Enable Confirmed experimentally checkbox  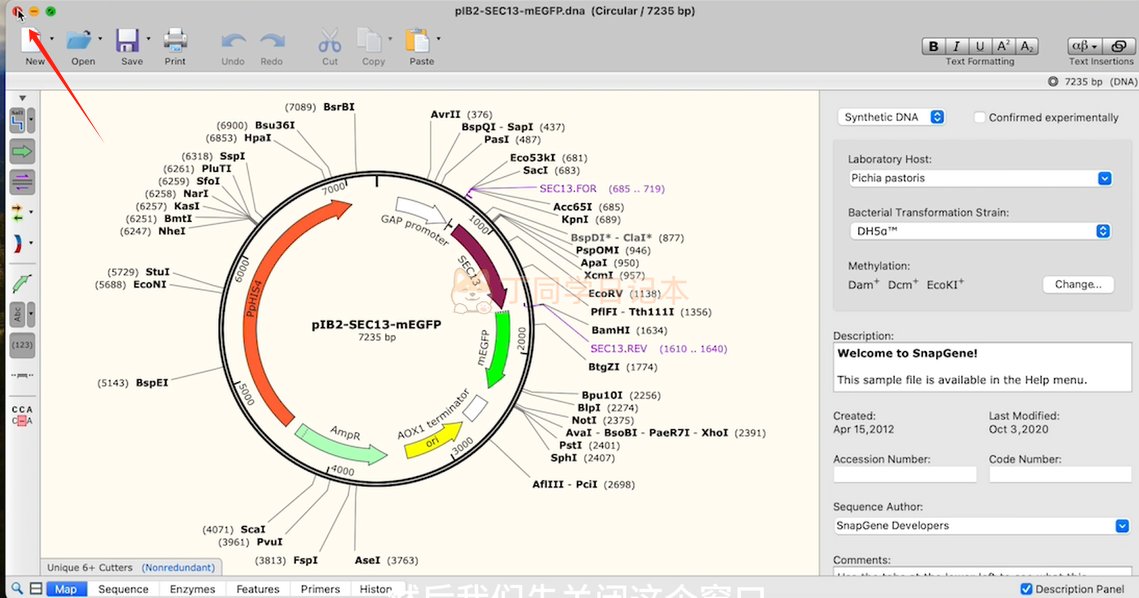click(980, 117)
